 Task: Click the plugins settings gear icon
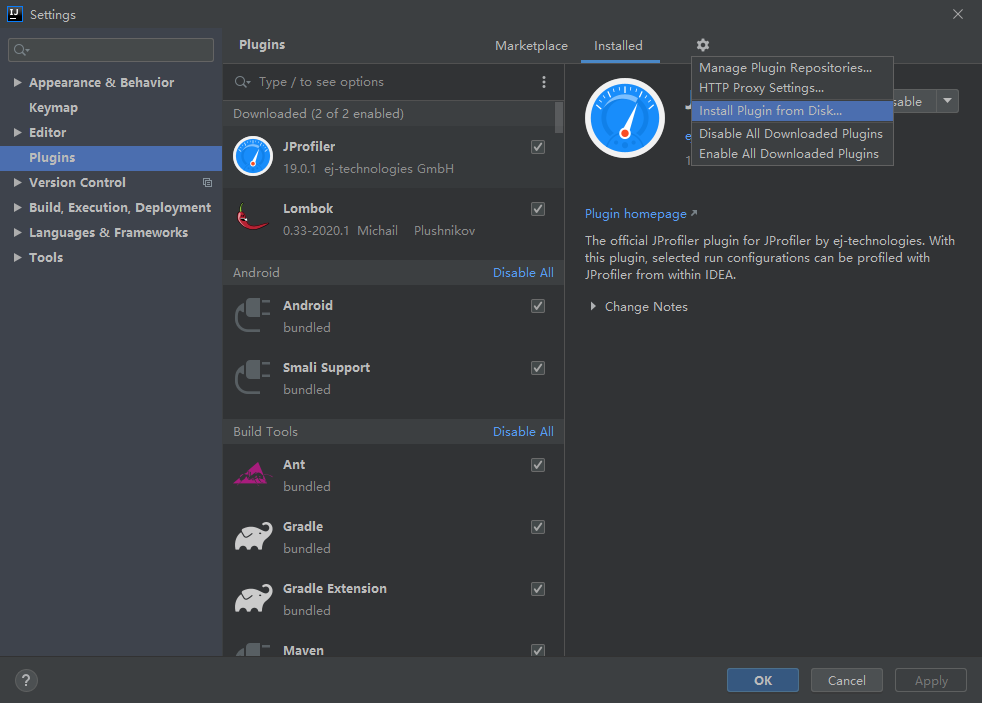(x=703, y=45)
